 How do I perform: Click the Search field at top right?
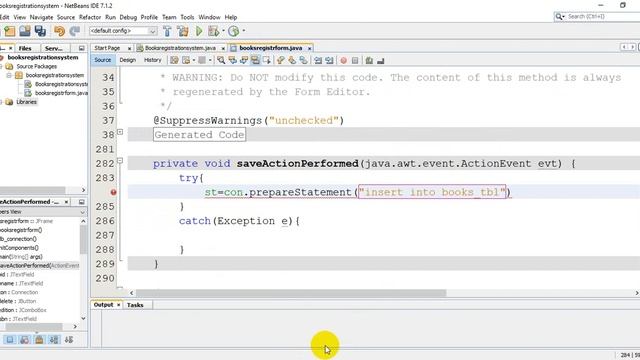[x=602, y=16]
